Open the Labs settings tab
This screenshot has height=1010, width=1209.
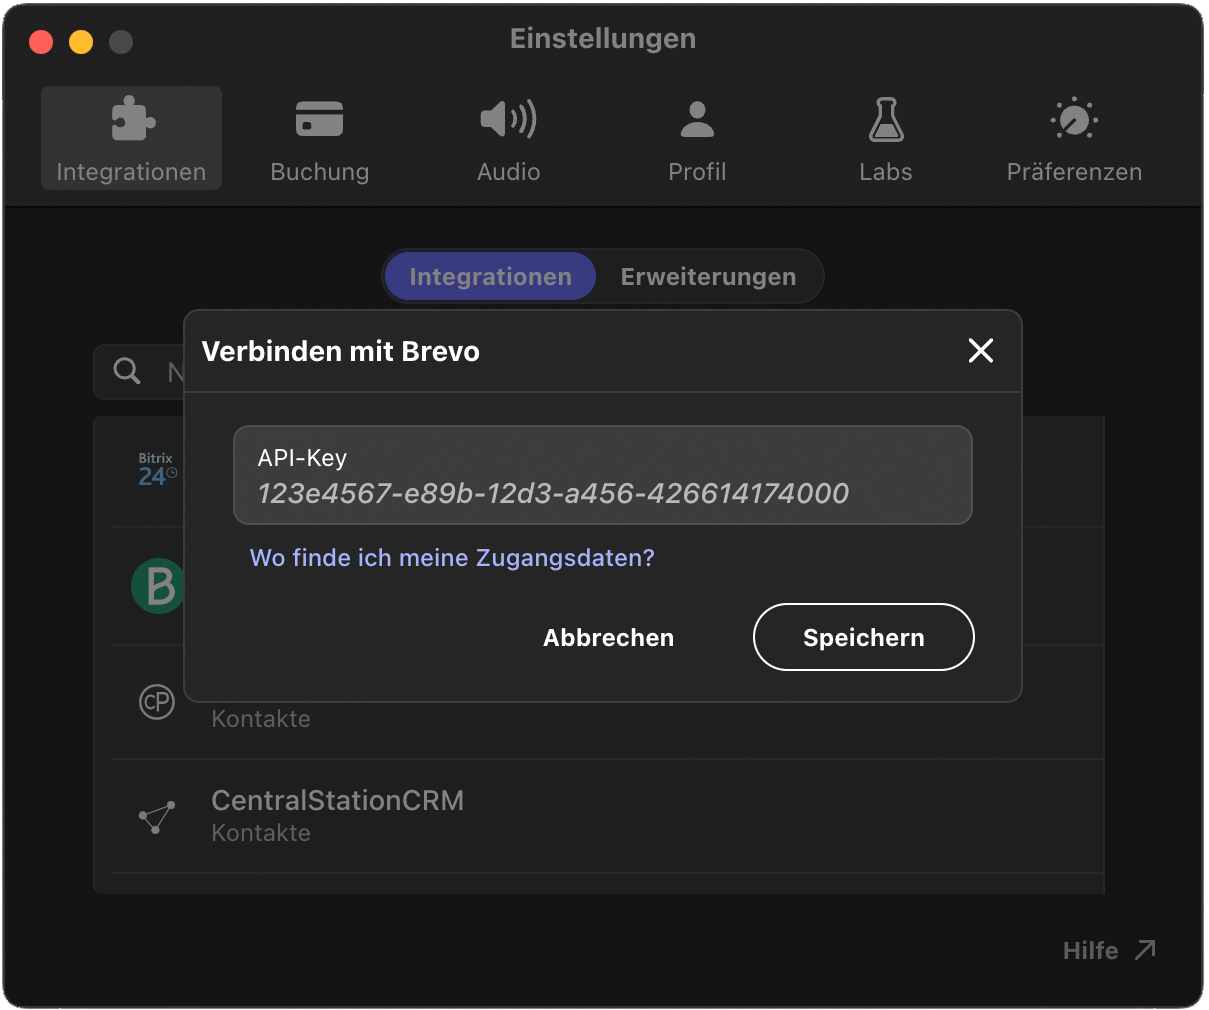pos(886,138)
